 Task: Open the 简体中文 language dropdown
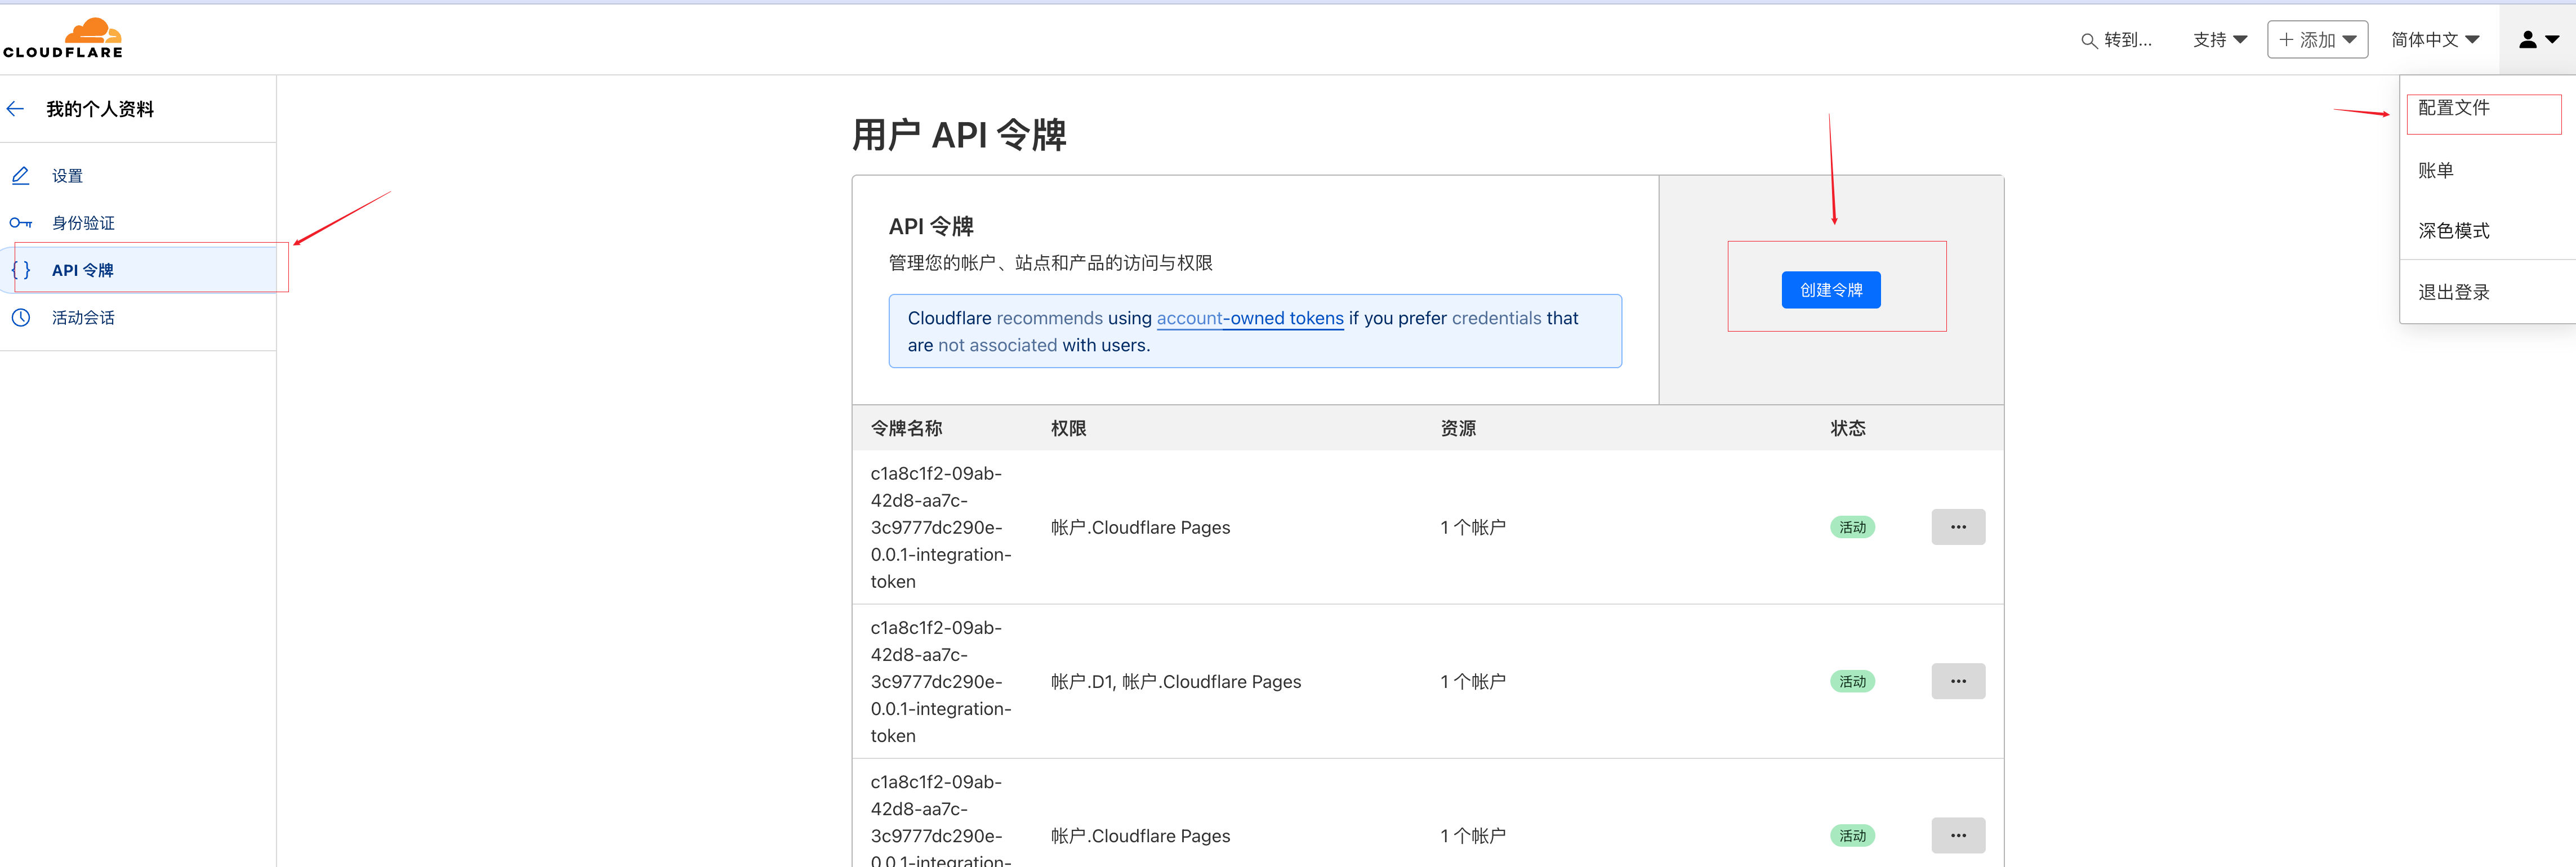tap(2434, 40)
